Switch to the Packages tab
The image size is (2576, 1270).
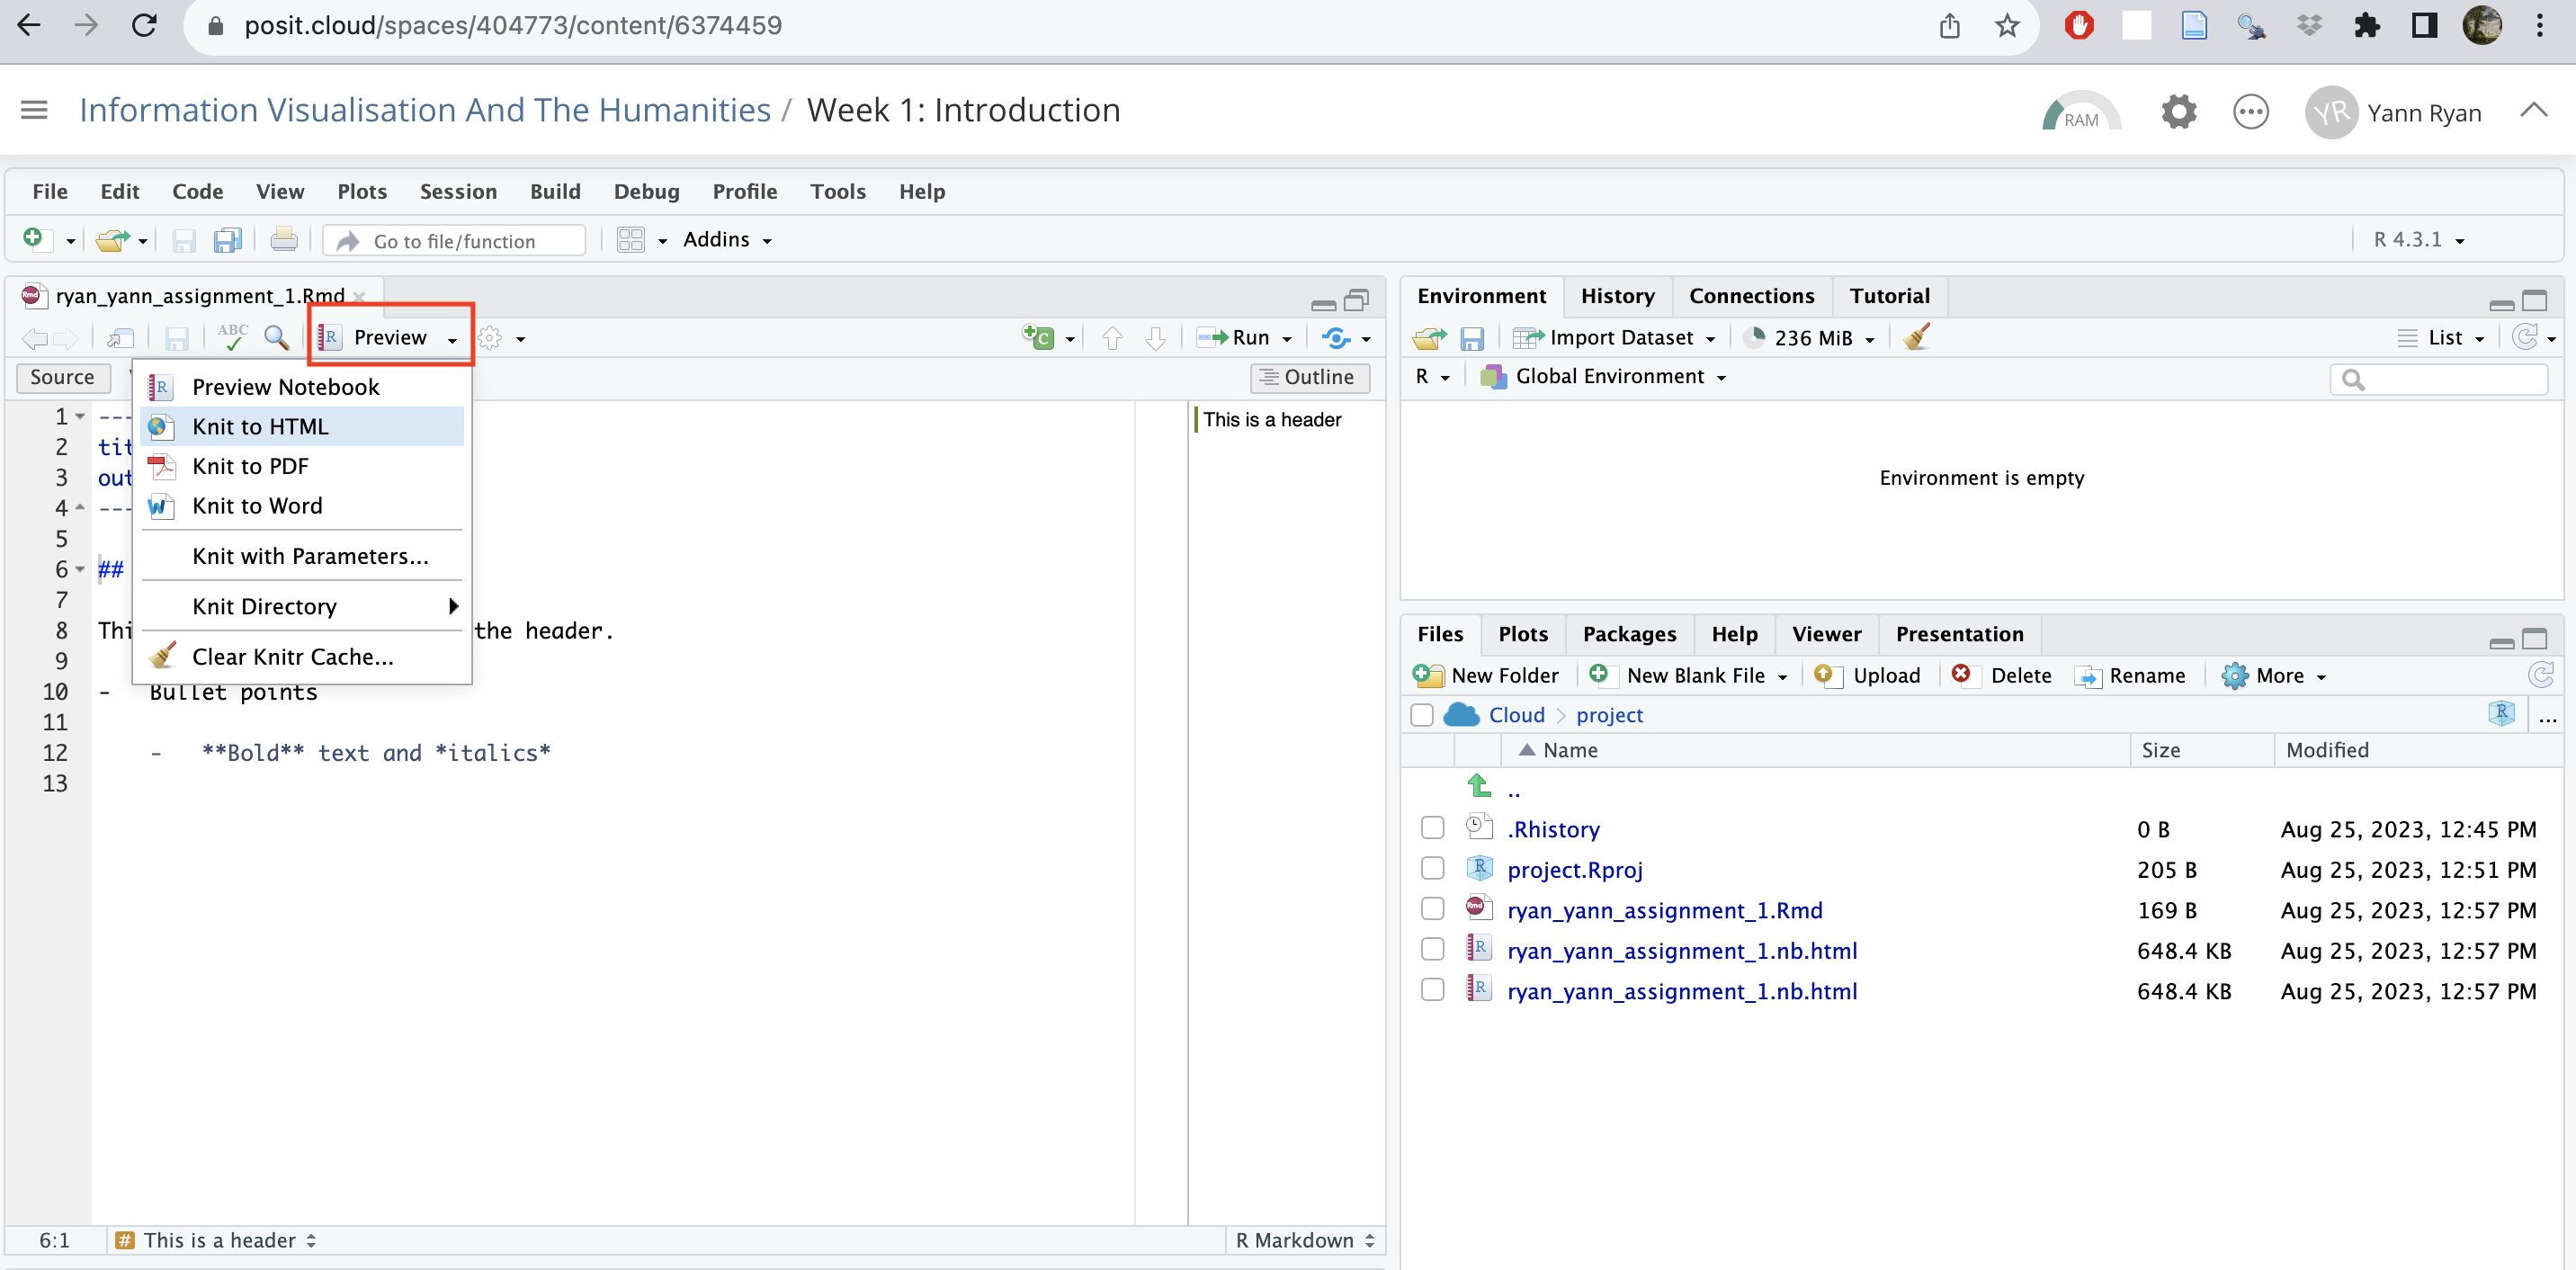(x=1628, y=633)
